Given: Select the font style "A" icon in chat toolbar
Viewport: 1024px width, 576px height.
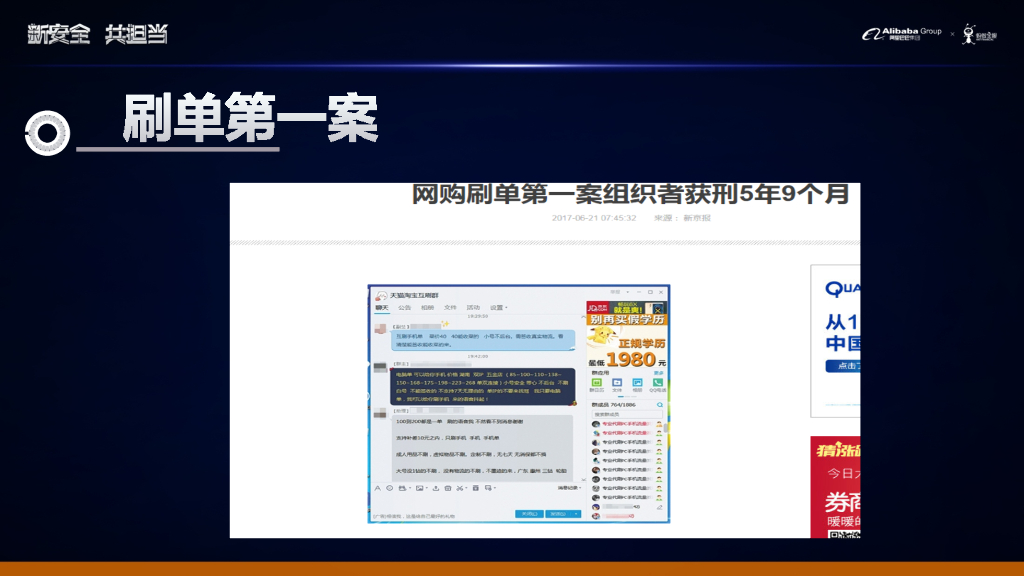Looking at the screenshot, I should click(x=378, y=488).
